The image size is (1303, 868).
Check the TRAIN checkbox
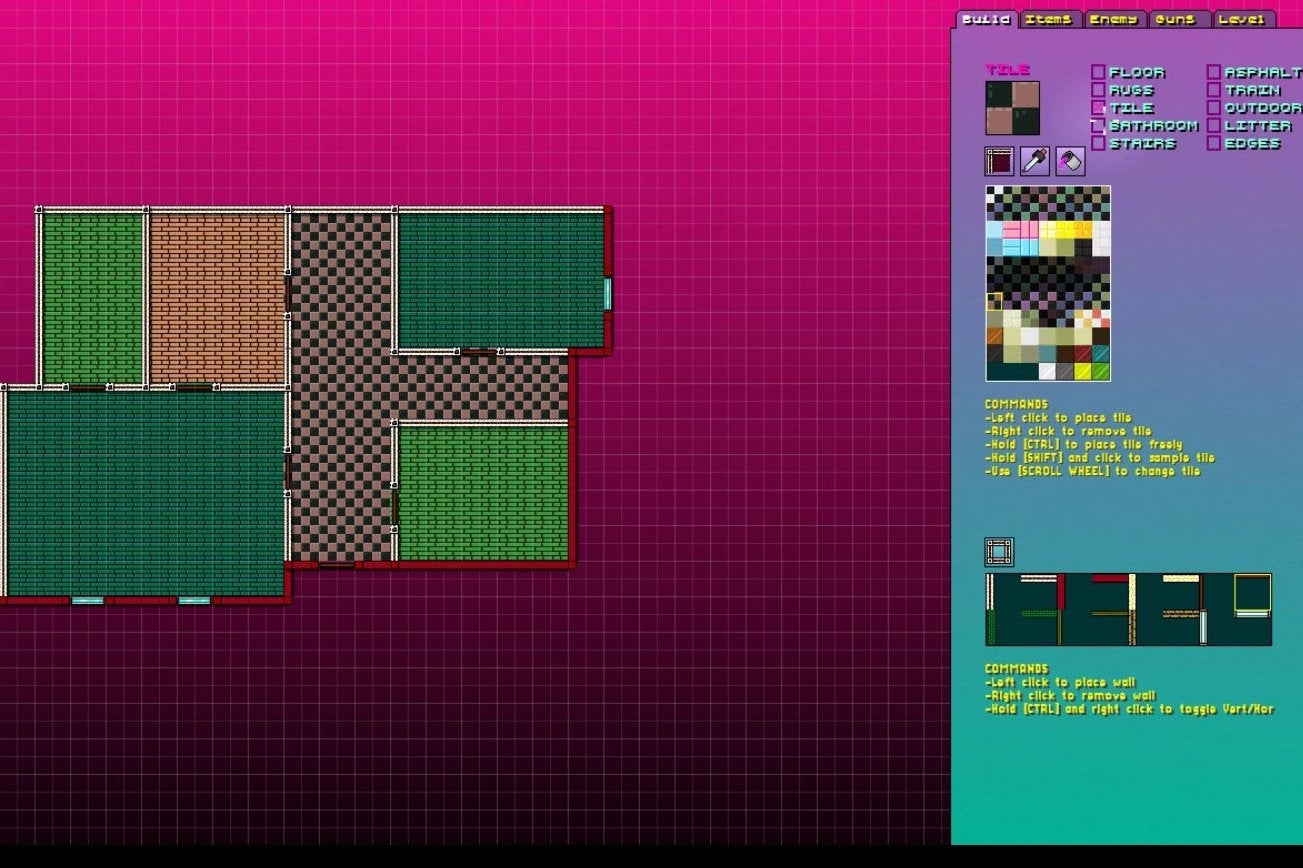pyautogui.click(x=1215, y=90)
